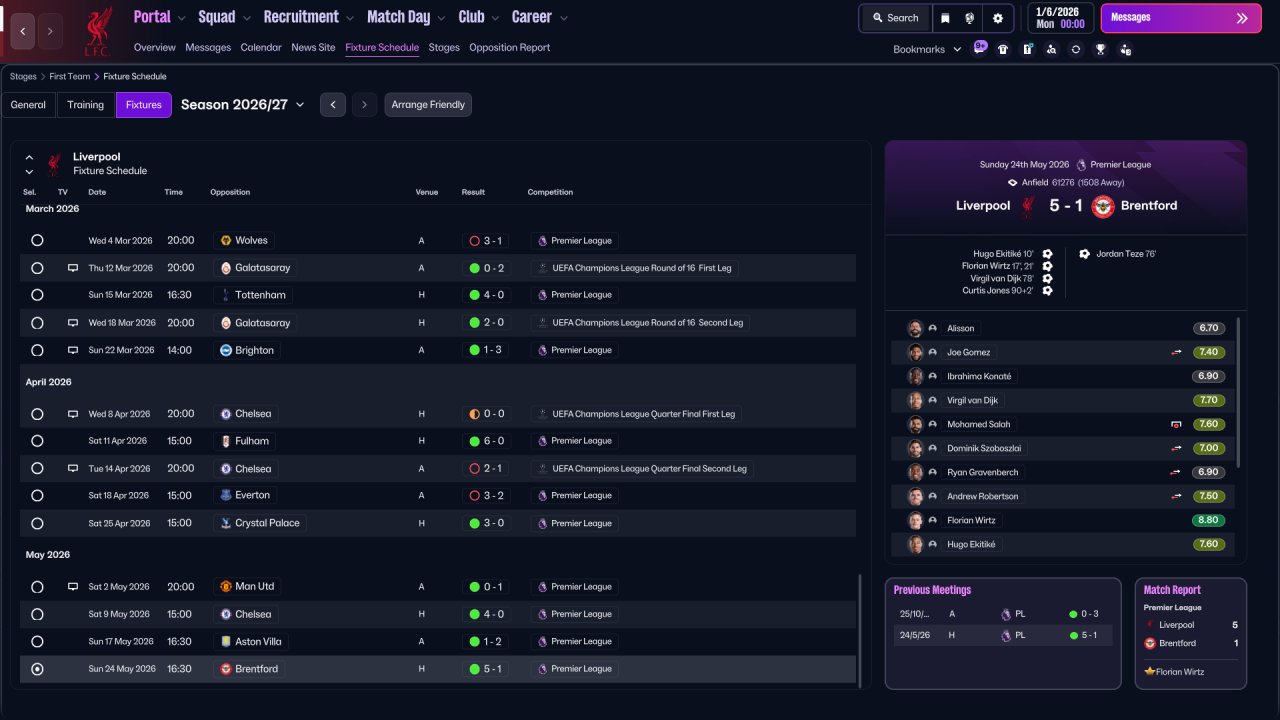This screenshot has width=1280, height=720.
Task: Collapse the Liverpool Fixture Schedule panel arrows
Action: click(x=29, y=164)
